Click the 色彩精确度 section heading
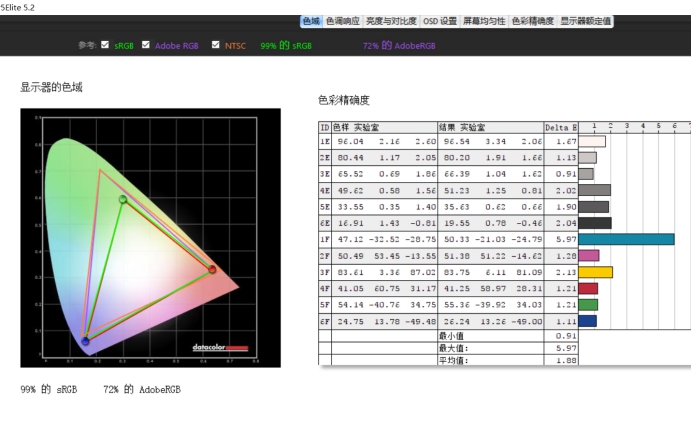Image resolution: width=692 pixels, height=446 pixels. pyautogui.click(x=344, y=101)
